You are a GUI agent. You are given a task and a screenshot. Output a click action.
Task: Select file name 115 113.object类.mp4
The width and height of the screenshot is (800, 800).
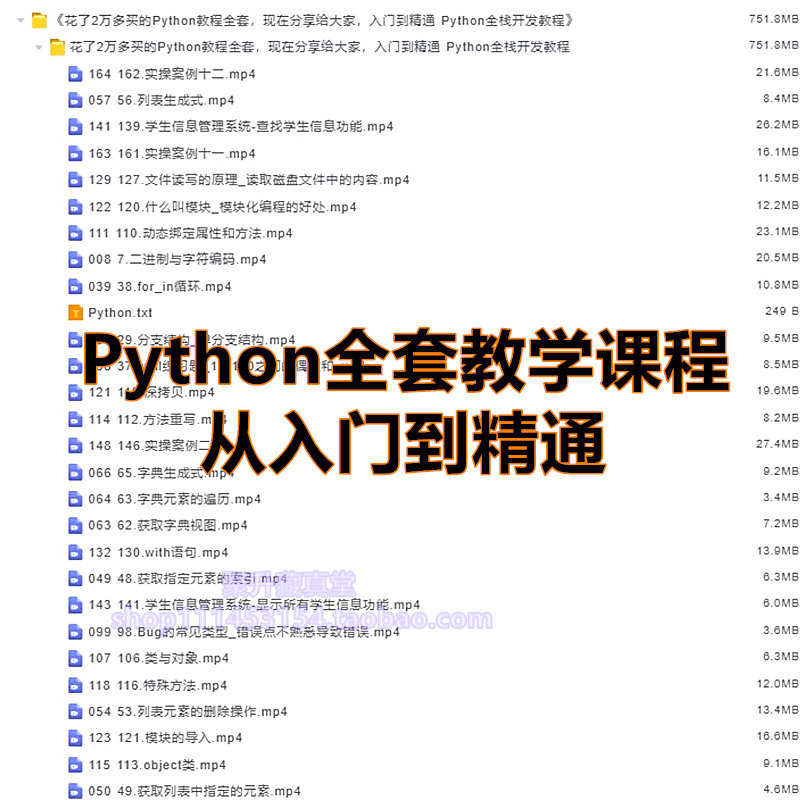point(157,765)
